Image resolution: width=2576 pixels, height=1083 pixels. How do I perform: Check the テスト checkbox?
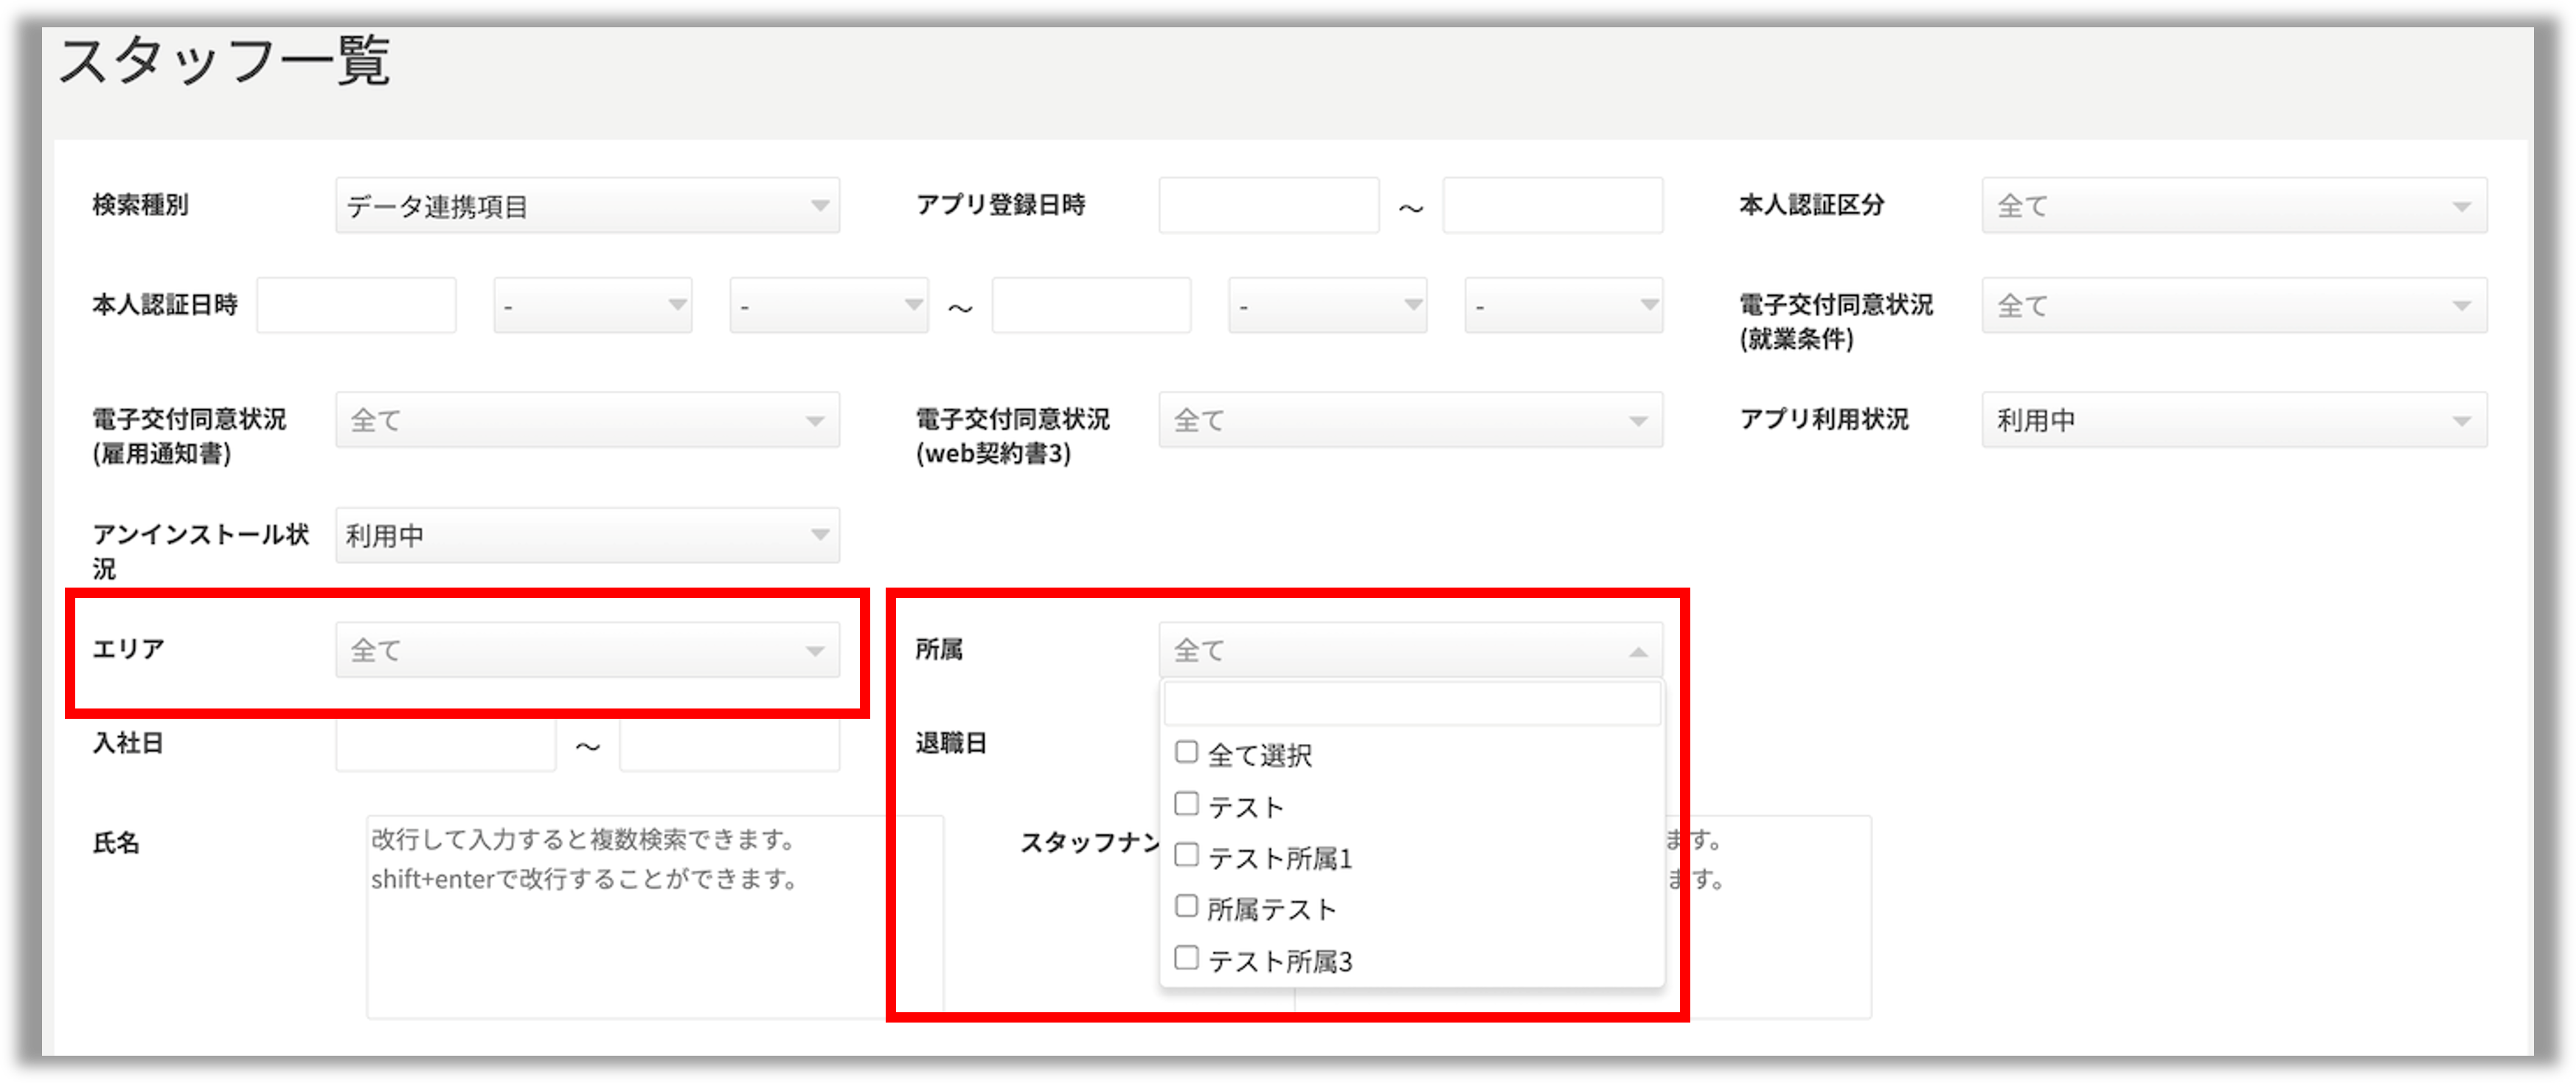pos(1186,805)
